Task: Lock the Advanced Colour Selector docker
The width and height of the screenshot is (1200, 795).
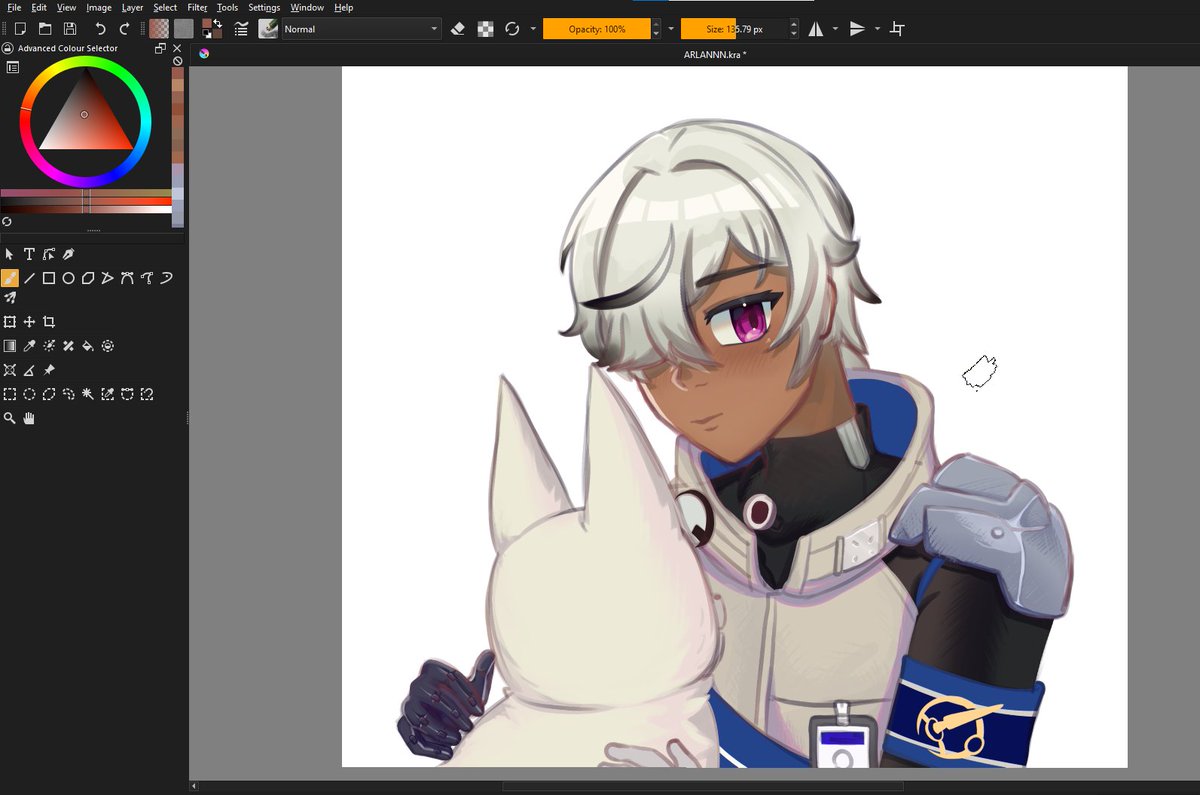Action: [8, 48]
